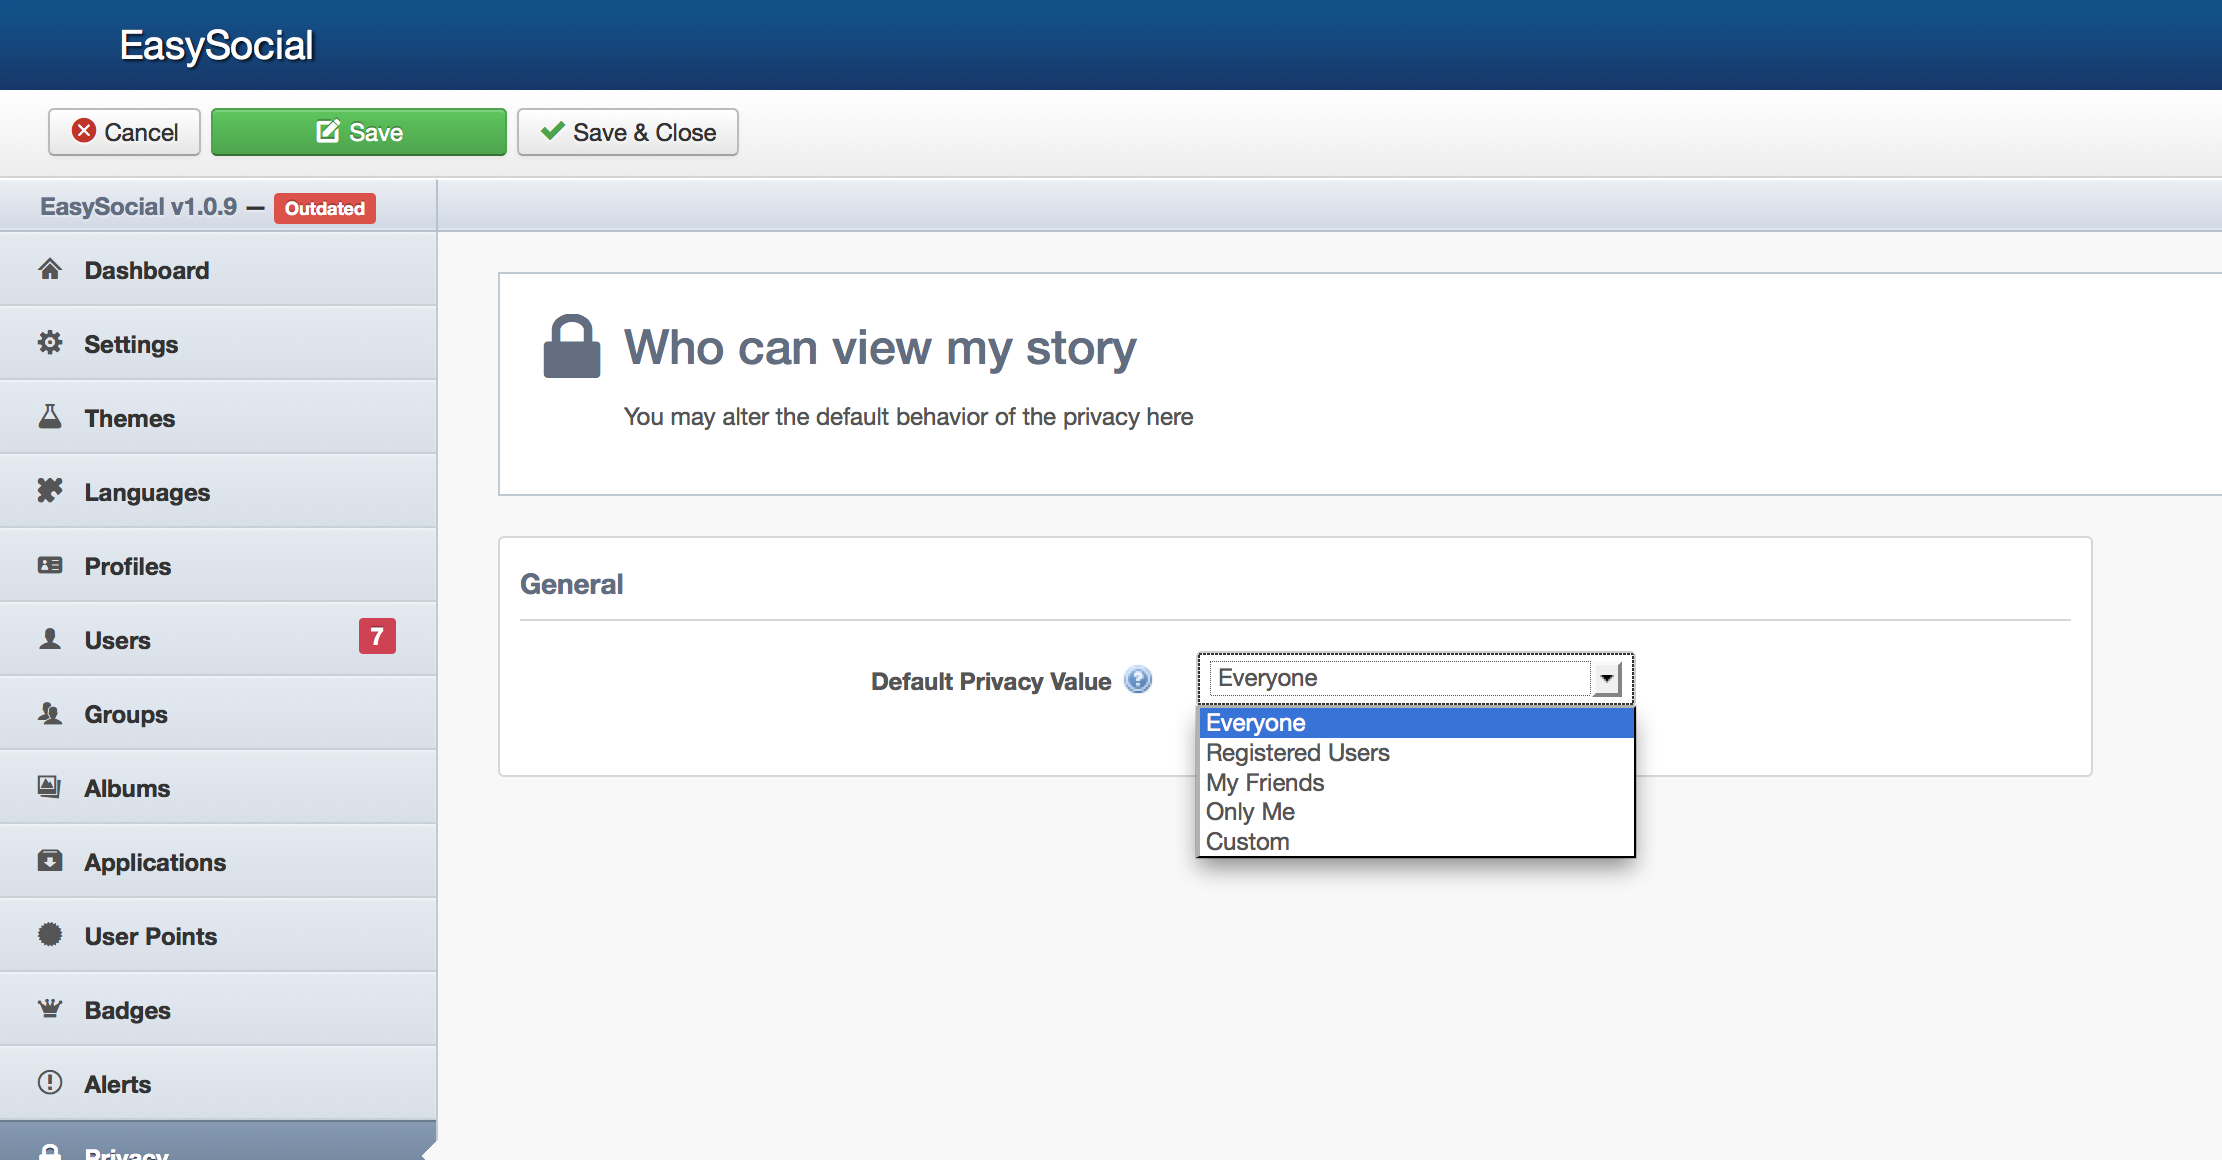Click the green checkmark on Save & Close
This screenshot has height=1160, width=2222.
click(552, 131)
